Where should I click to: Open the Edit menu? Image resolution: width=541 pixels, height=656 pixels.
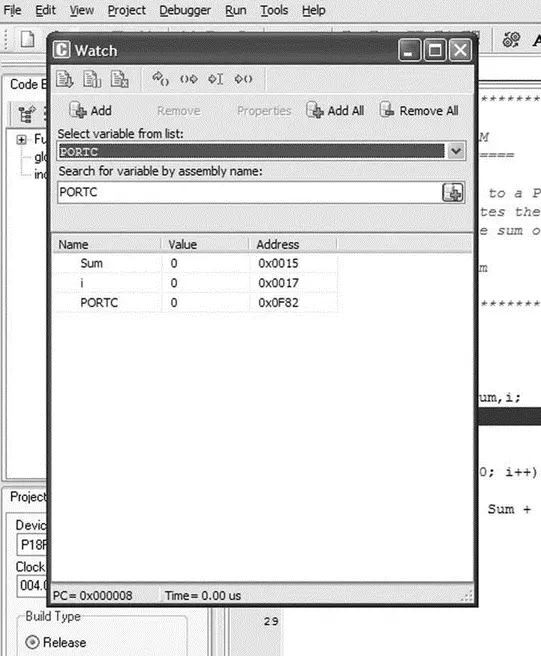[x=45, y=10]
